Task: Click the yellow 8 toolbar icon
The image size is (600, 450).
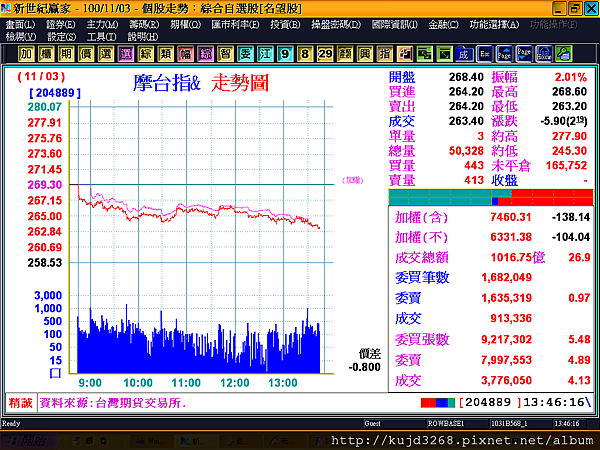Action: pyautogui.click(x=305, y=54)
